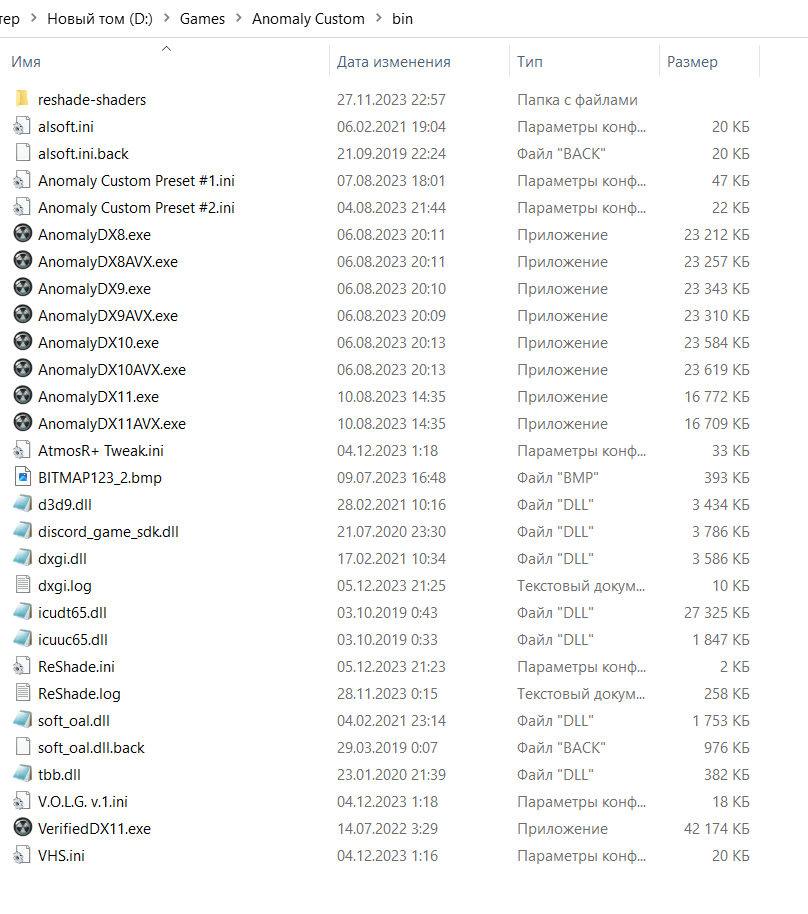Click the soft_oal.dll.back blank file icon
Image resolution: width=808 pixels, height=914 pixels.
tap(22, 747)
